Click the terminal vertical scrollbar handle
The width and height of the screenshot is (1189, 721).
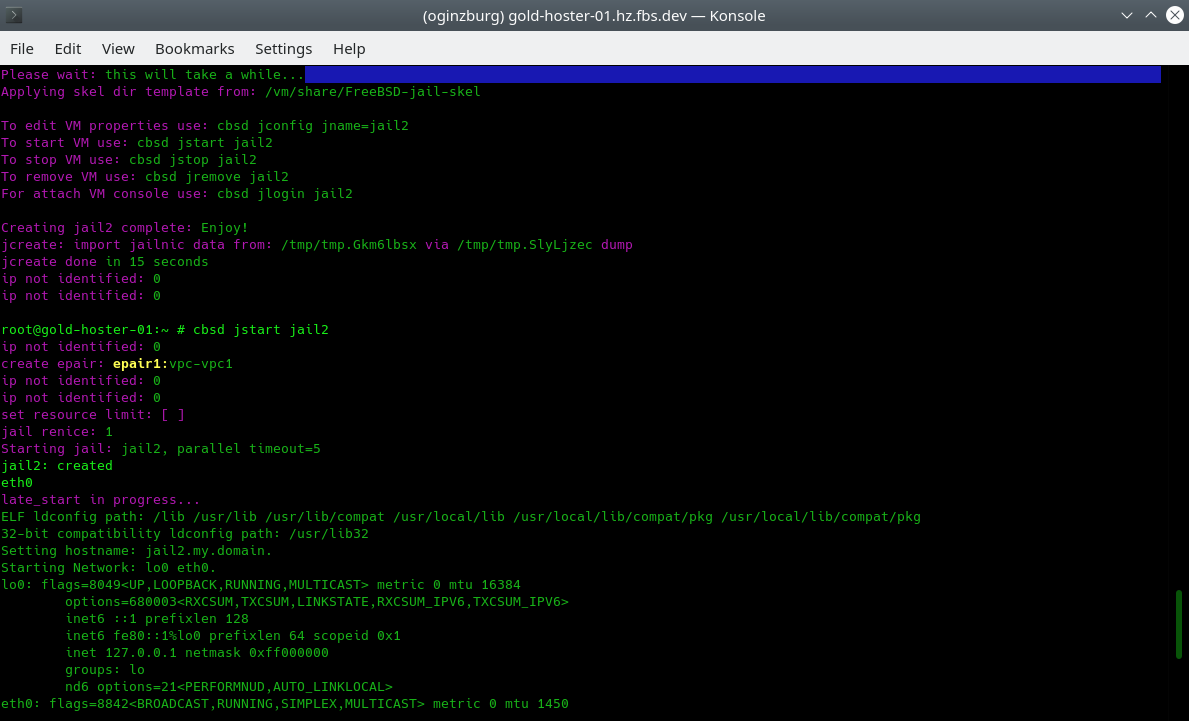[1179, 624]
